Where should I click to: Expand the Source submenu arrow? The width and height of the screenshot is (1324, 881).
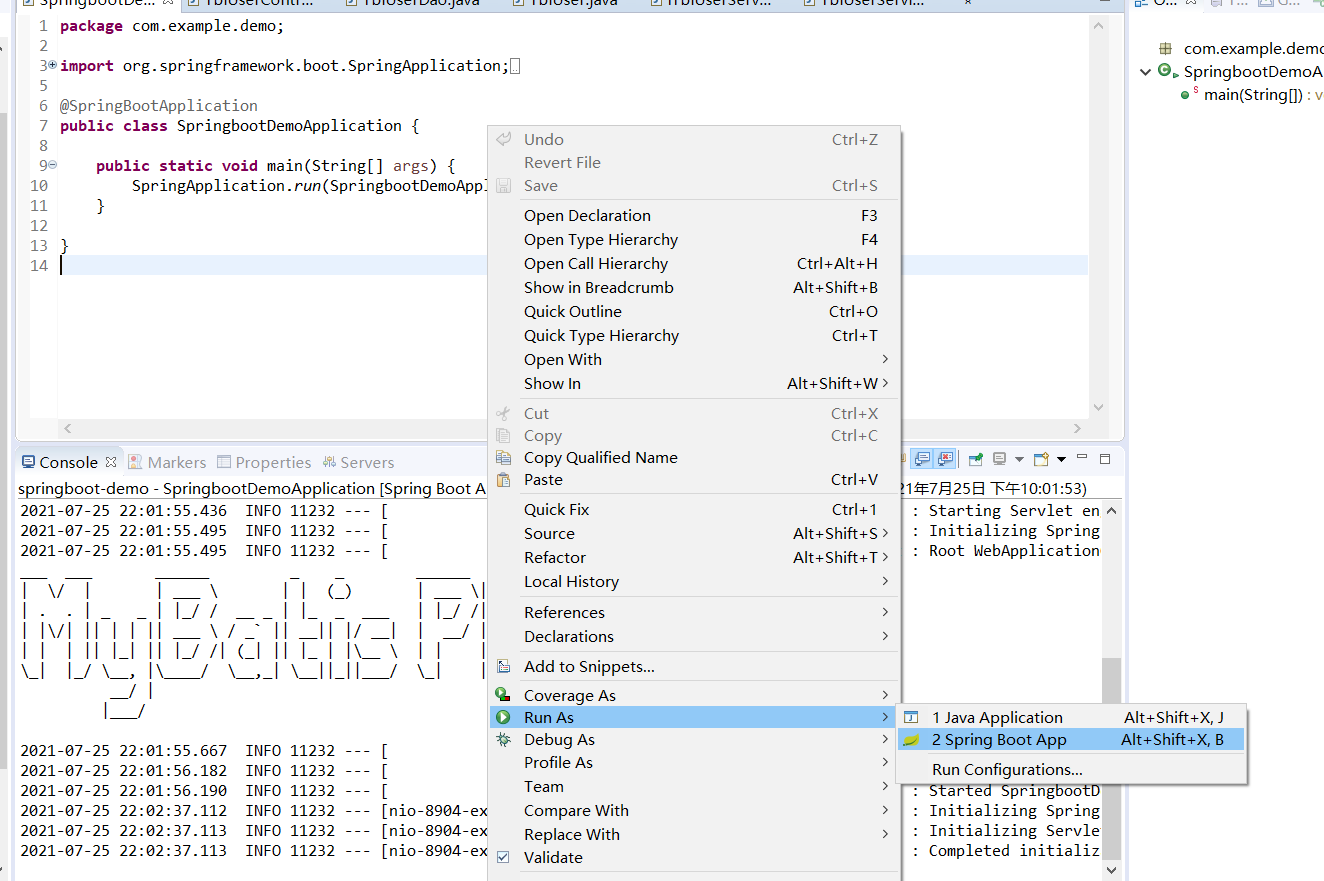pyautogui.click(x=885, y=533)
